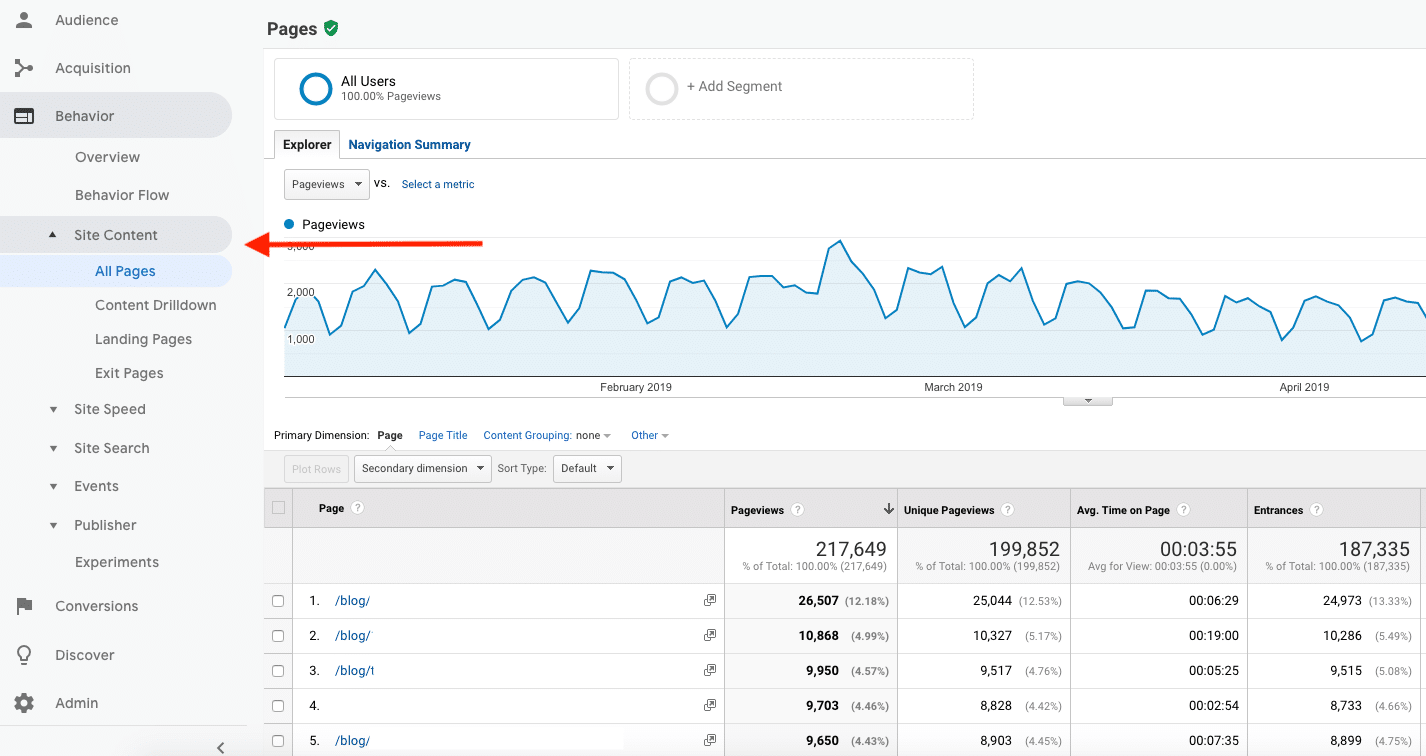Open the Admin gear icon
Viewport: 1426px width, 756px height.
click(x=24, y=703)
